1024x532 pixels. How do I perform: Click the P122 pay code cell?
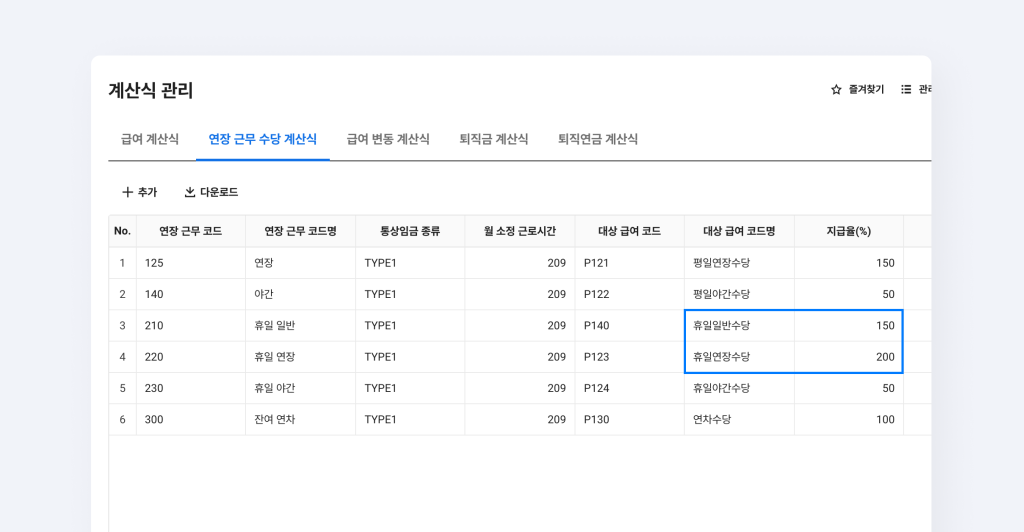click(630, 294)
